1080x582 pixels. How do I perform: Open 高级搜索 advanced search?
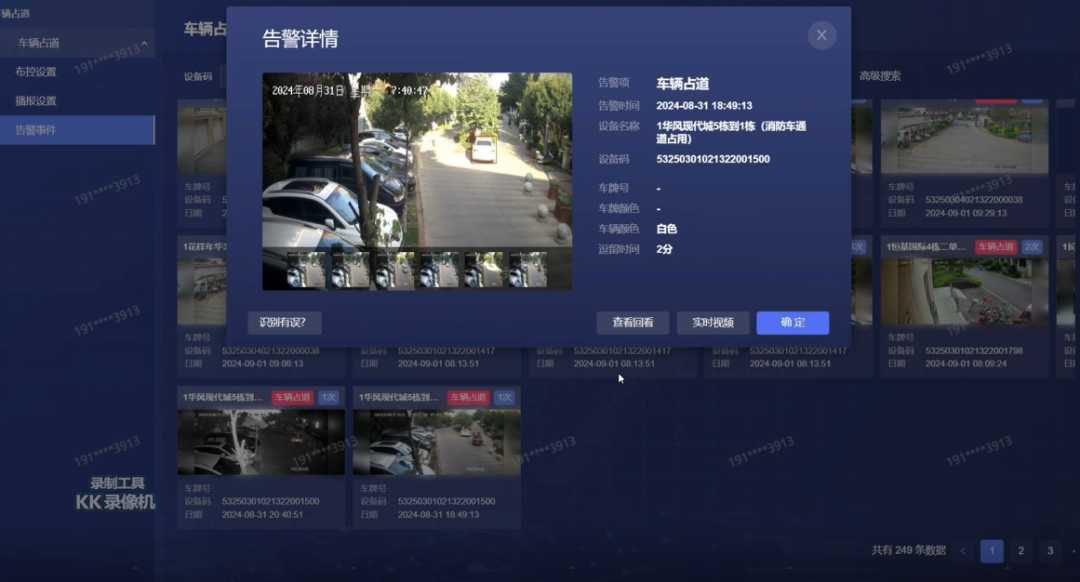880,76
